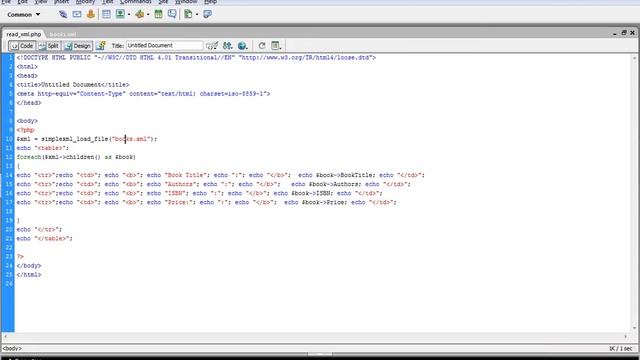This screenshot has width=640, height=360.
Task: Insert a Hyperlink from the Common bar
Action: [x=63, y=14]
